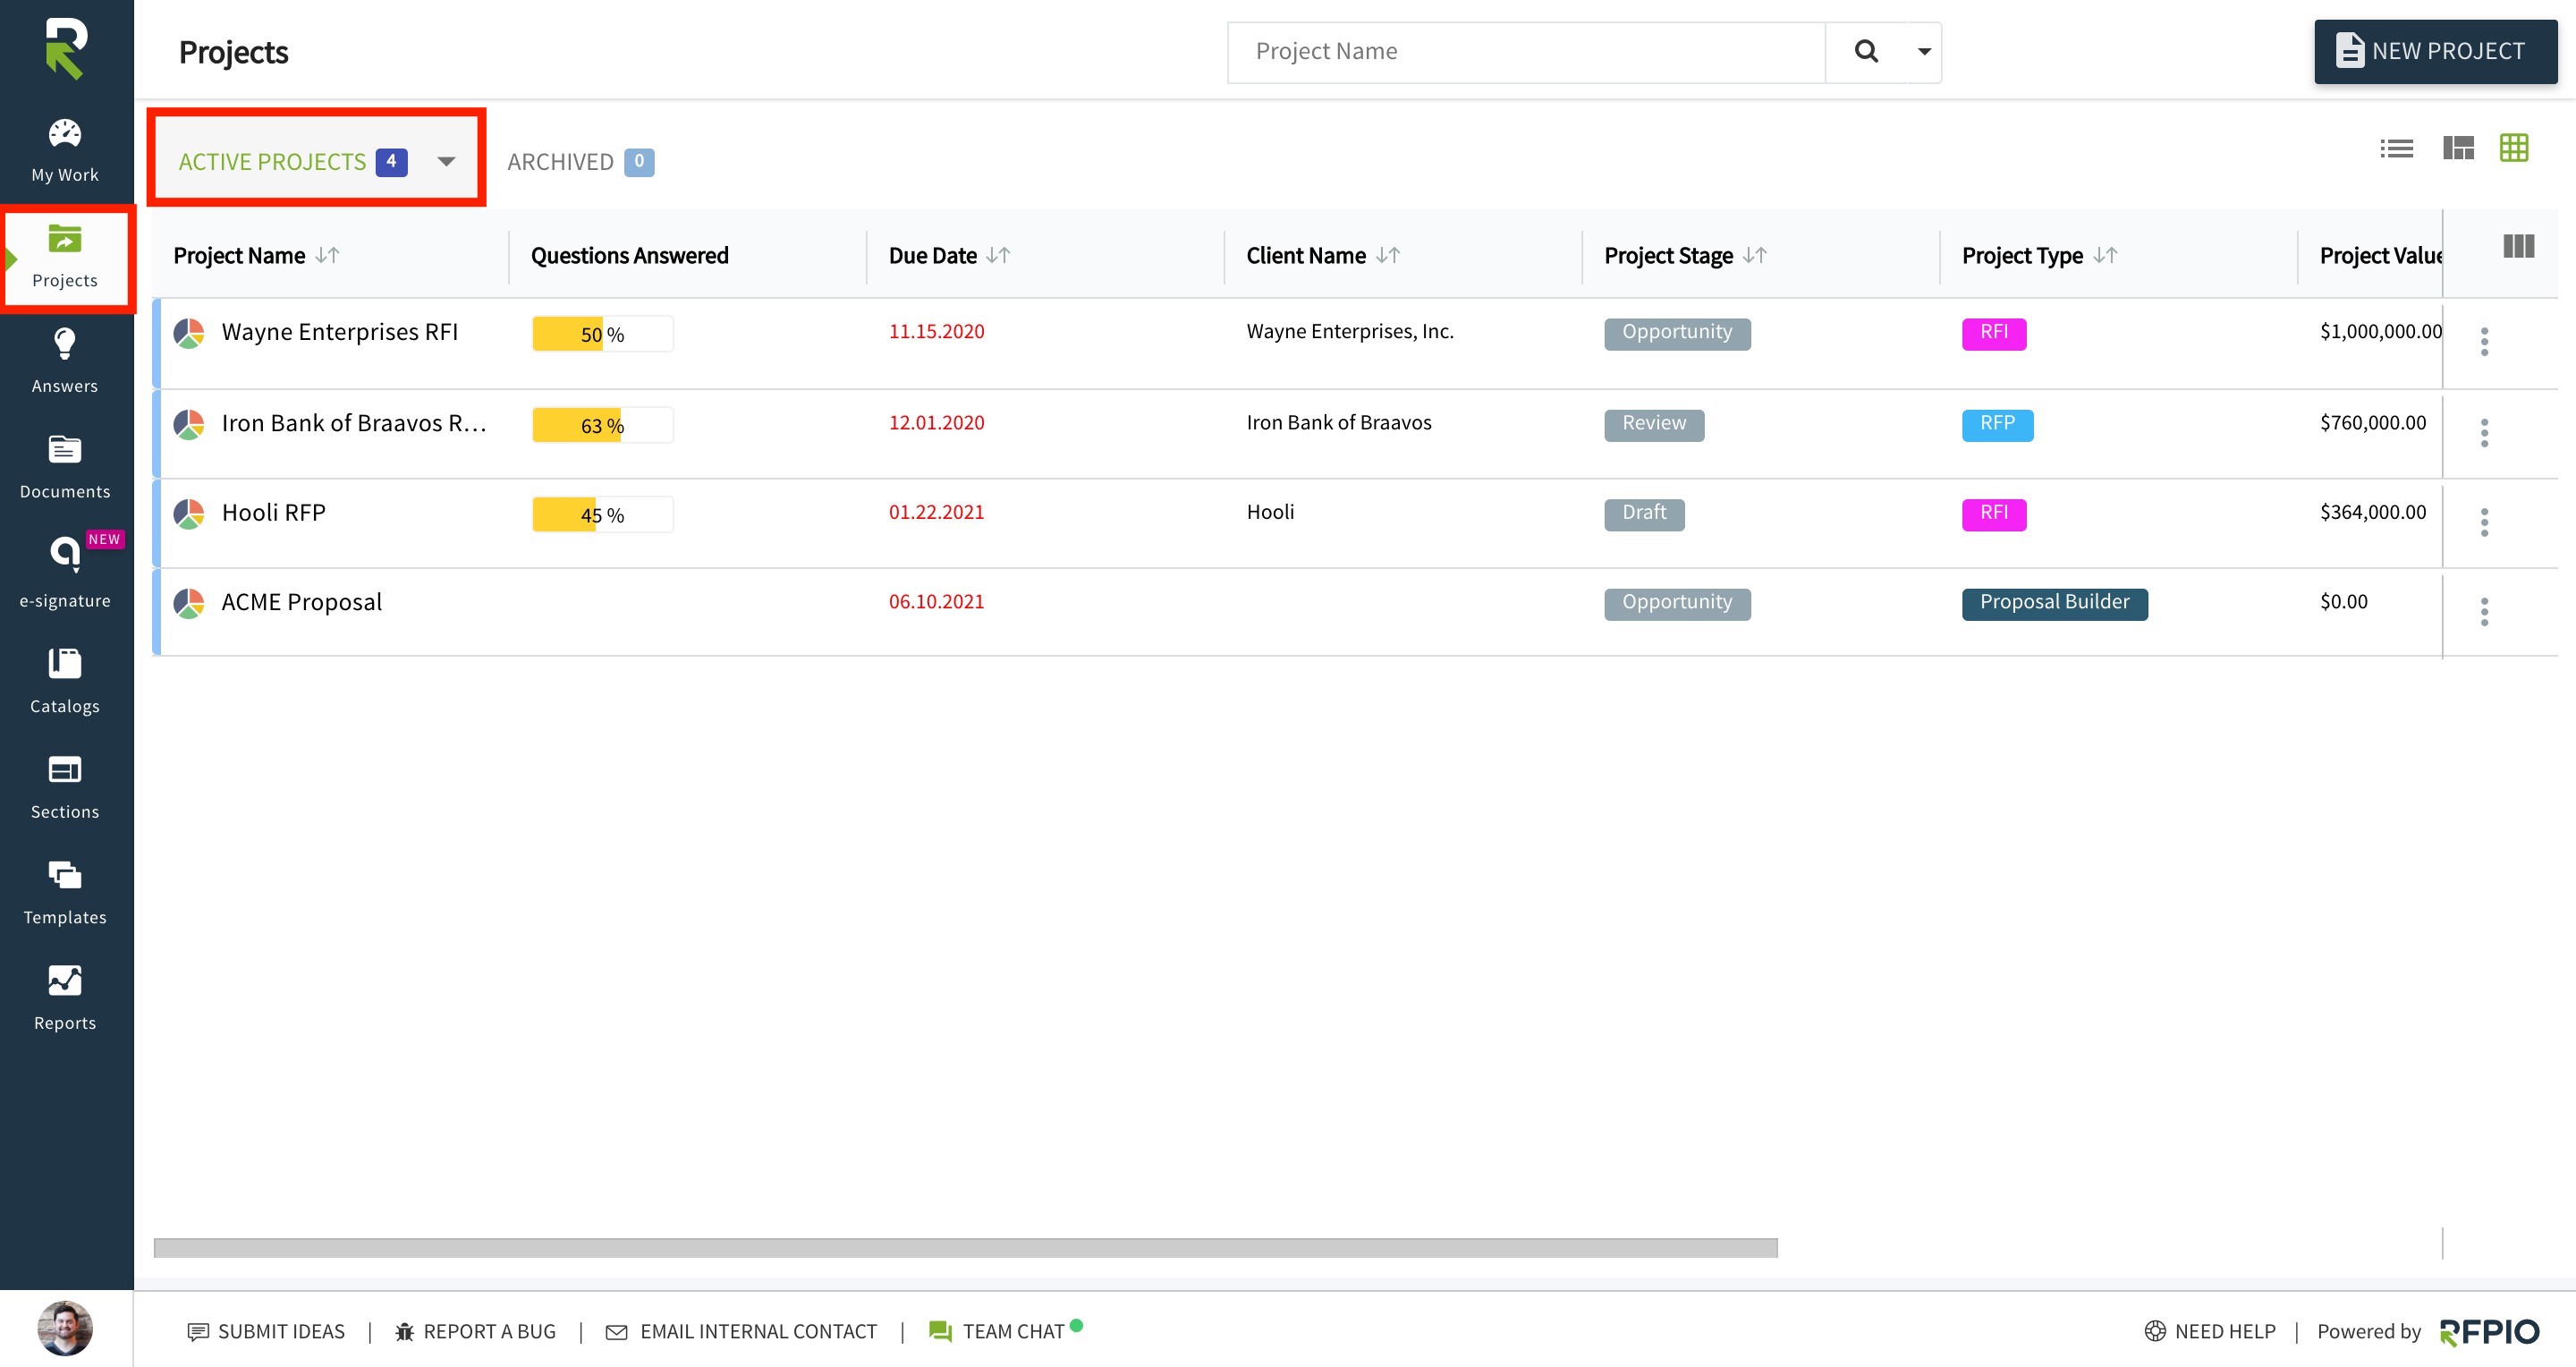Click the Review stage badge
The width and height of the screenshot is (2576, 1367).
1654,424
